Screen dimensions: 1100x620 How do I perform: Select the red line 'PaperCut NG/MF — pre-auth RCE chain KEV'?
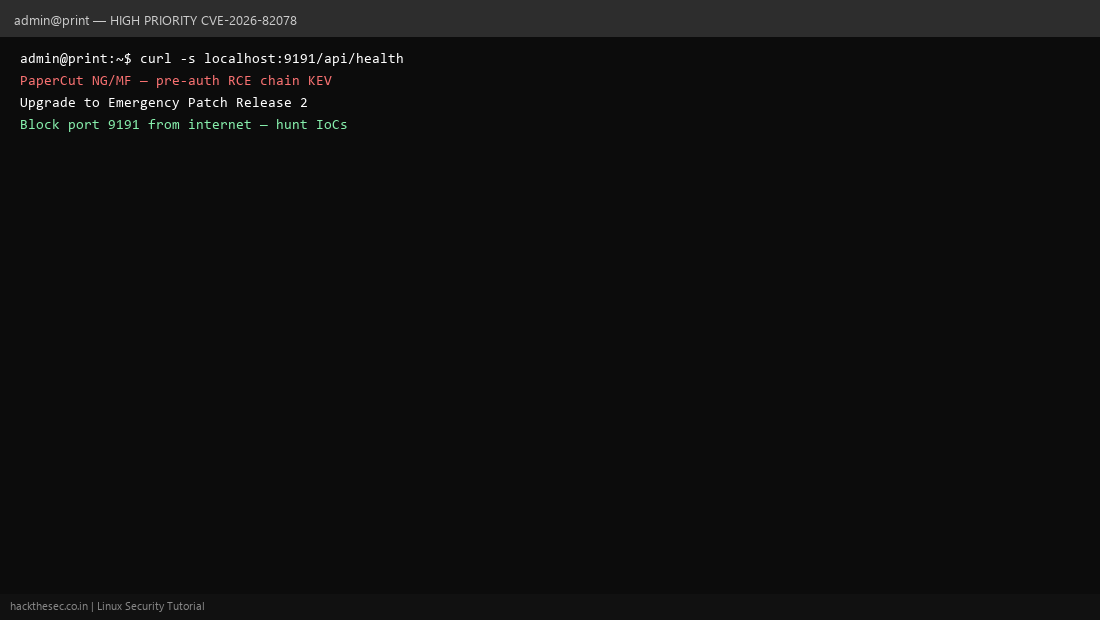[x=175, y=81]
